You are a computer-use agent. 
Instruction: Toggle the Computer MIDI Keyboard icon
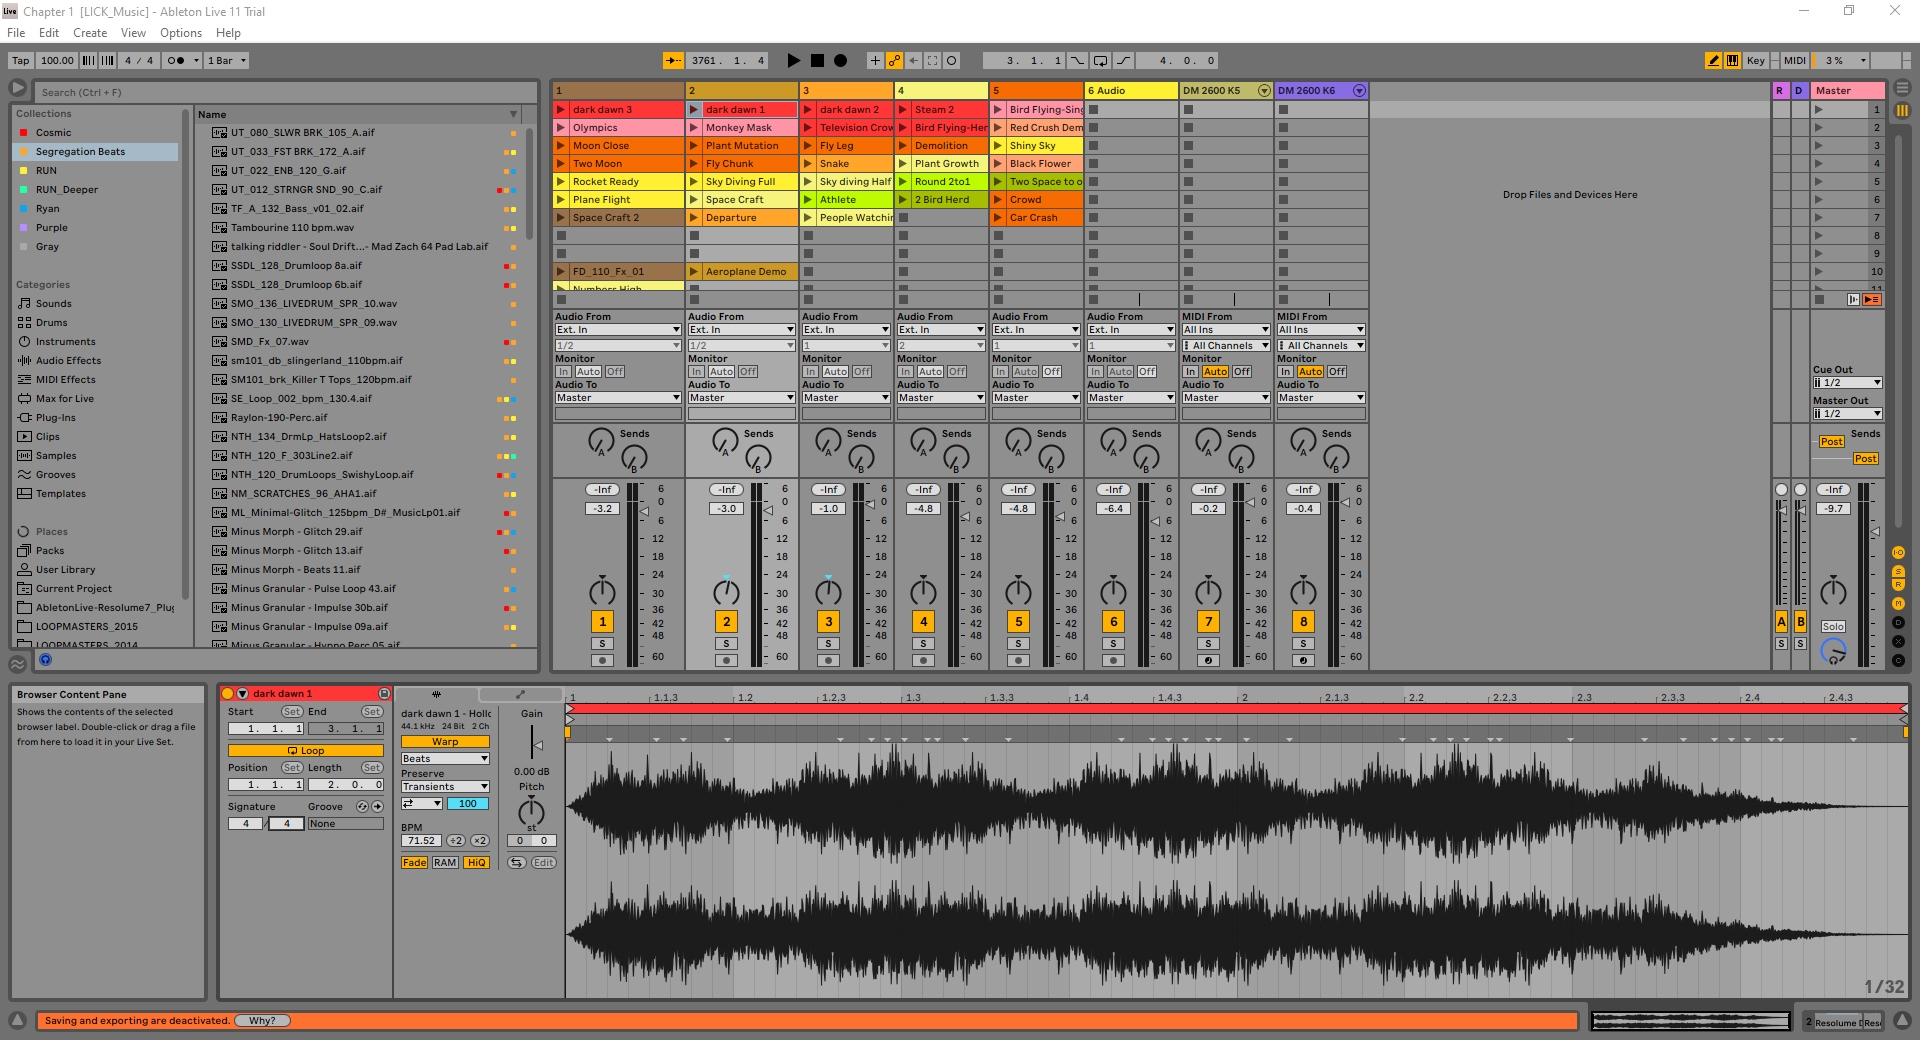point(1732,61)
